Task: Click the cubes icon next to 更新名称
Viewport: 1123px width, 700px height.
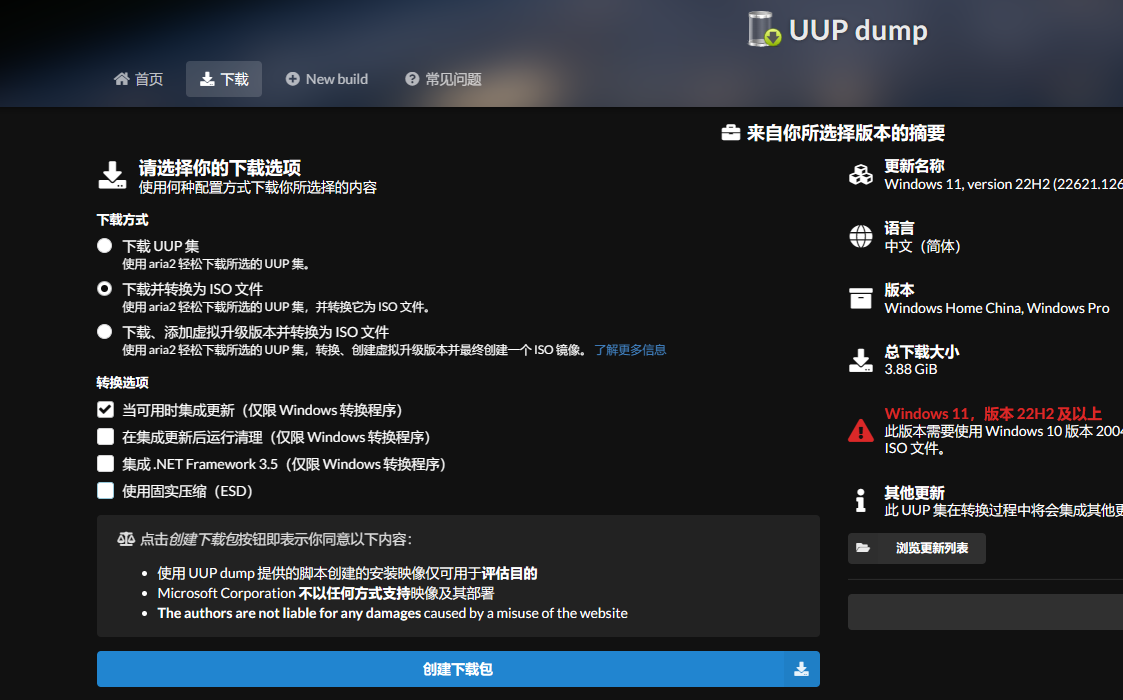Action: pos(861,175)
